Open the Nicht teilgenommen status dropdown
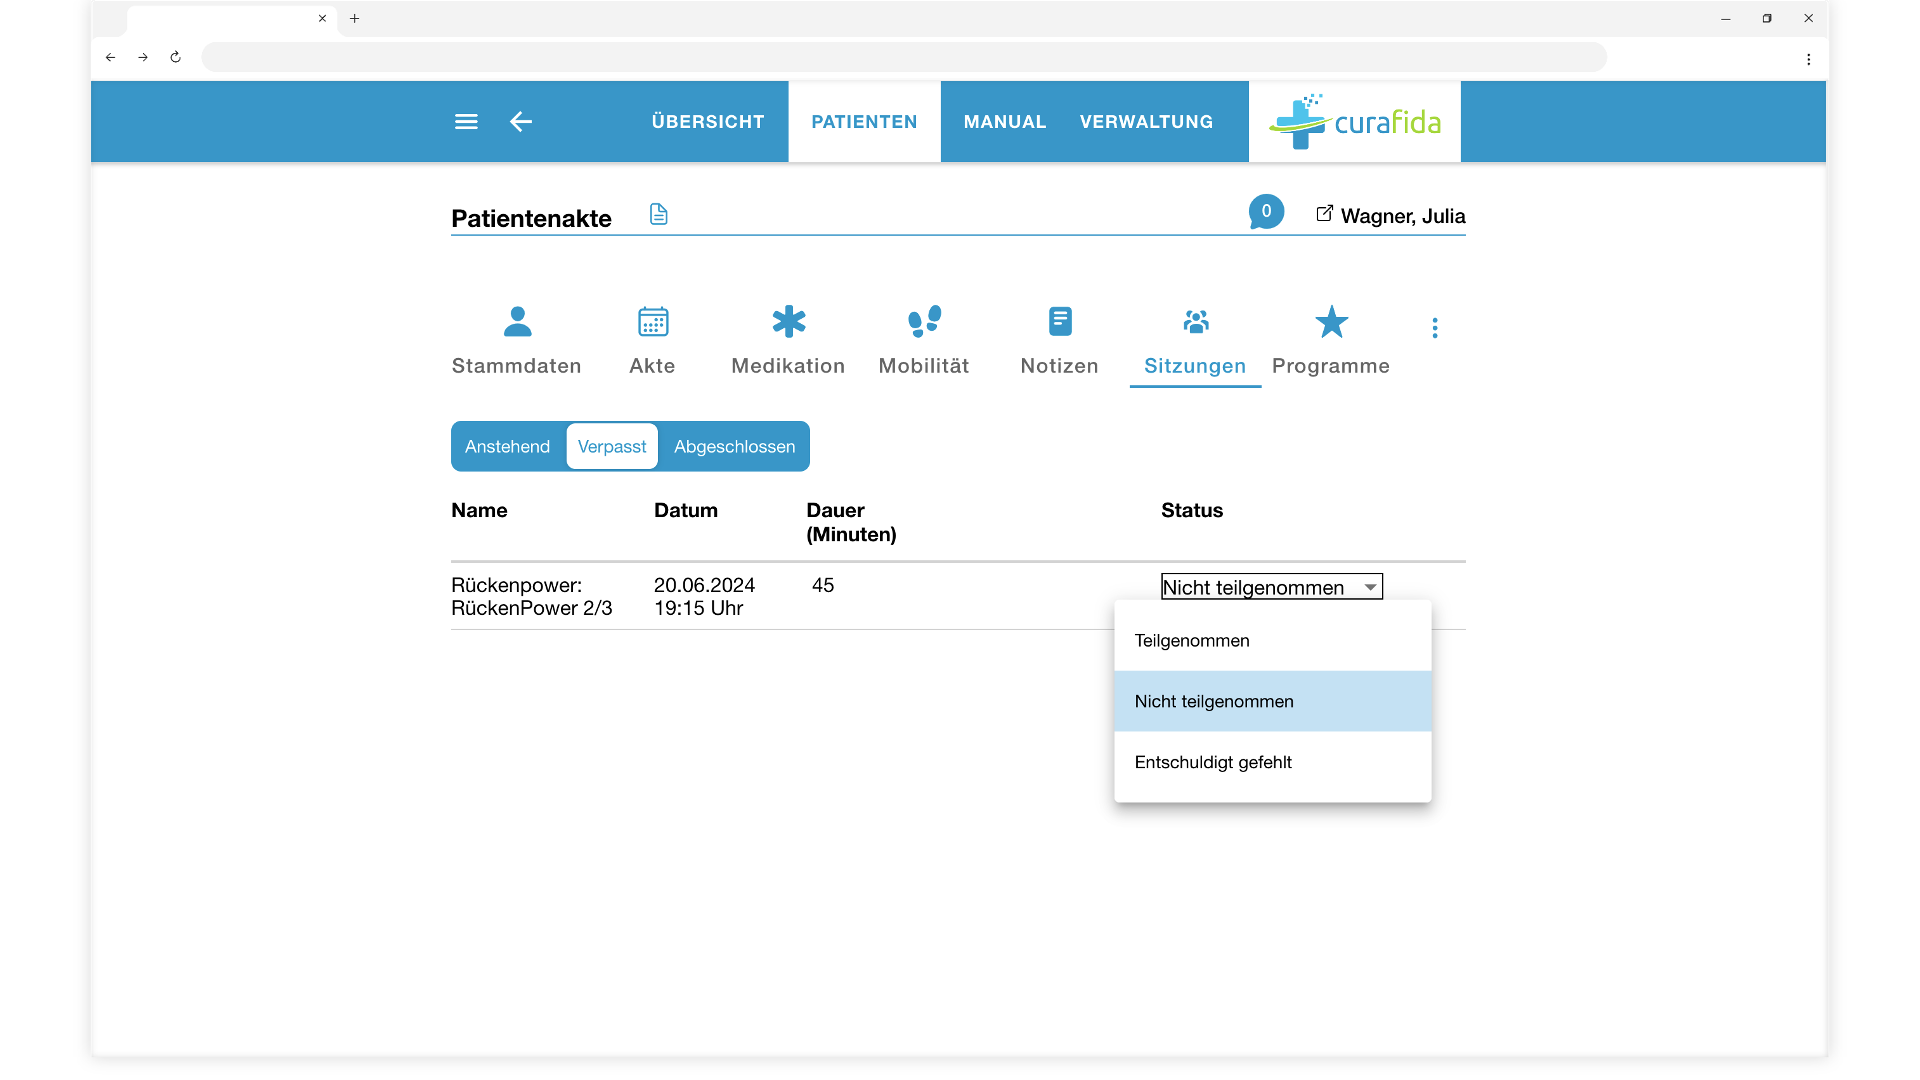This screenshot has height=1080, width=1920. click(x=1272, y=587)
